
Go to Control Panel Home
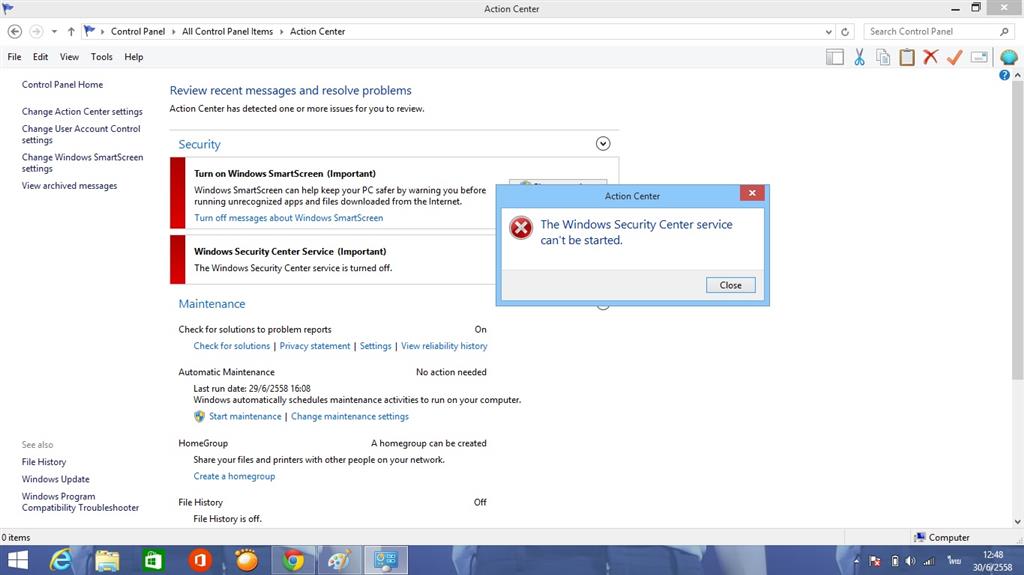pyautogui.click(x=62, y=84)
